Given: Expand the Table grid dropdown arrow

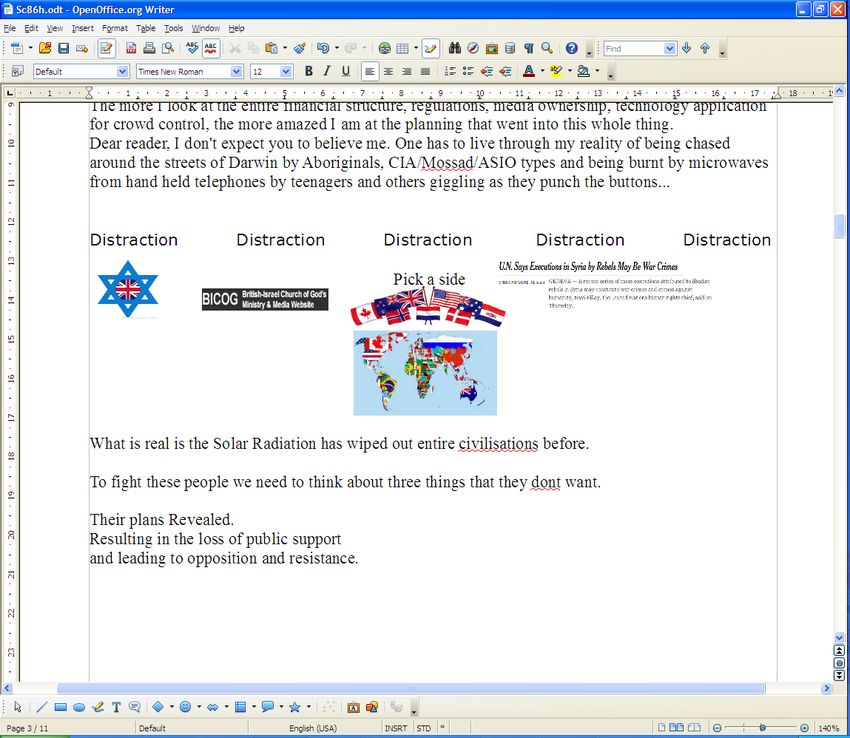Looking at the screenshot, I should coord(416,48).
